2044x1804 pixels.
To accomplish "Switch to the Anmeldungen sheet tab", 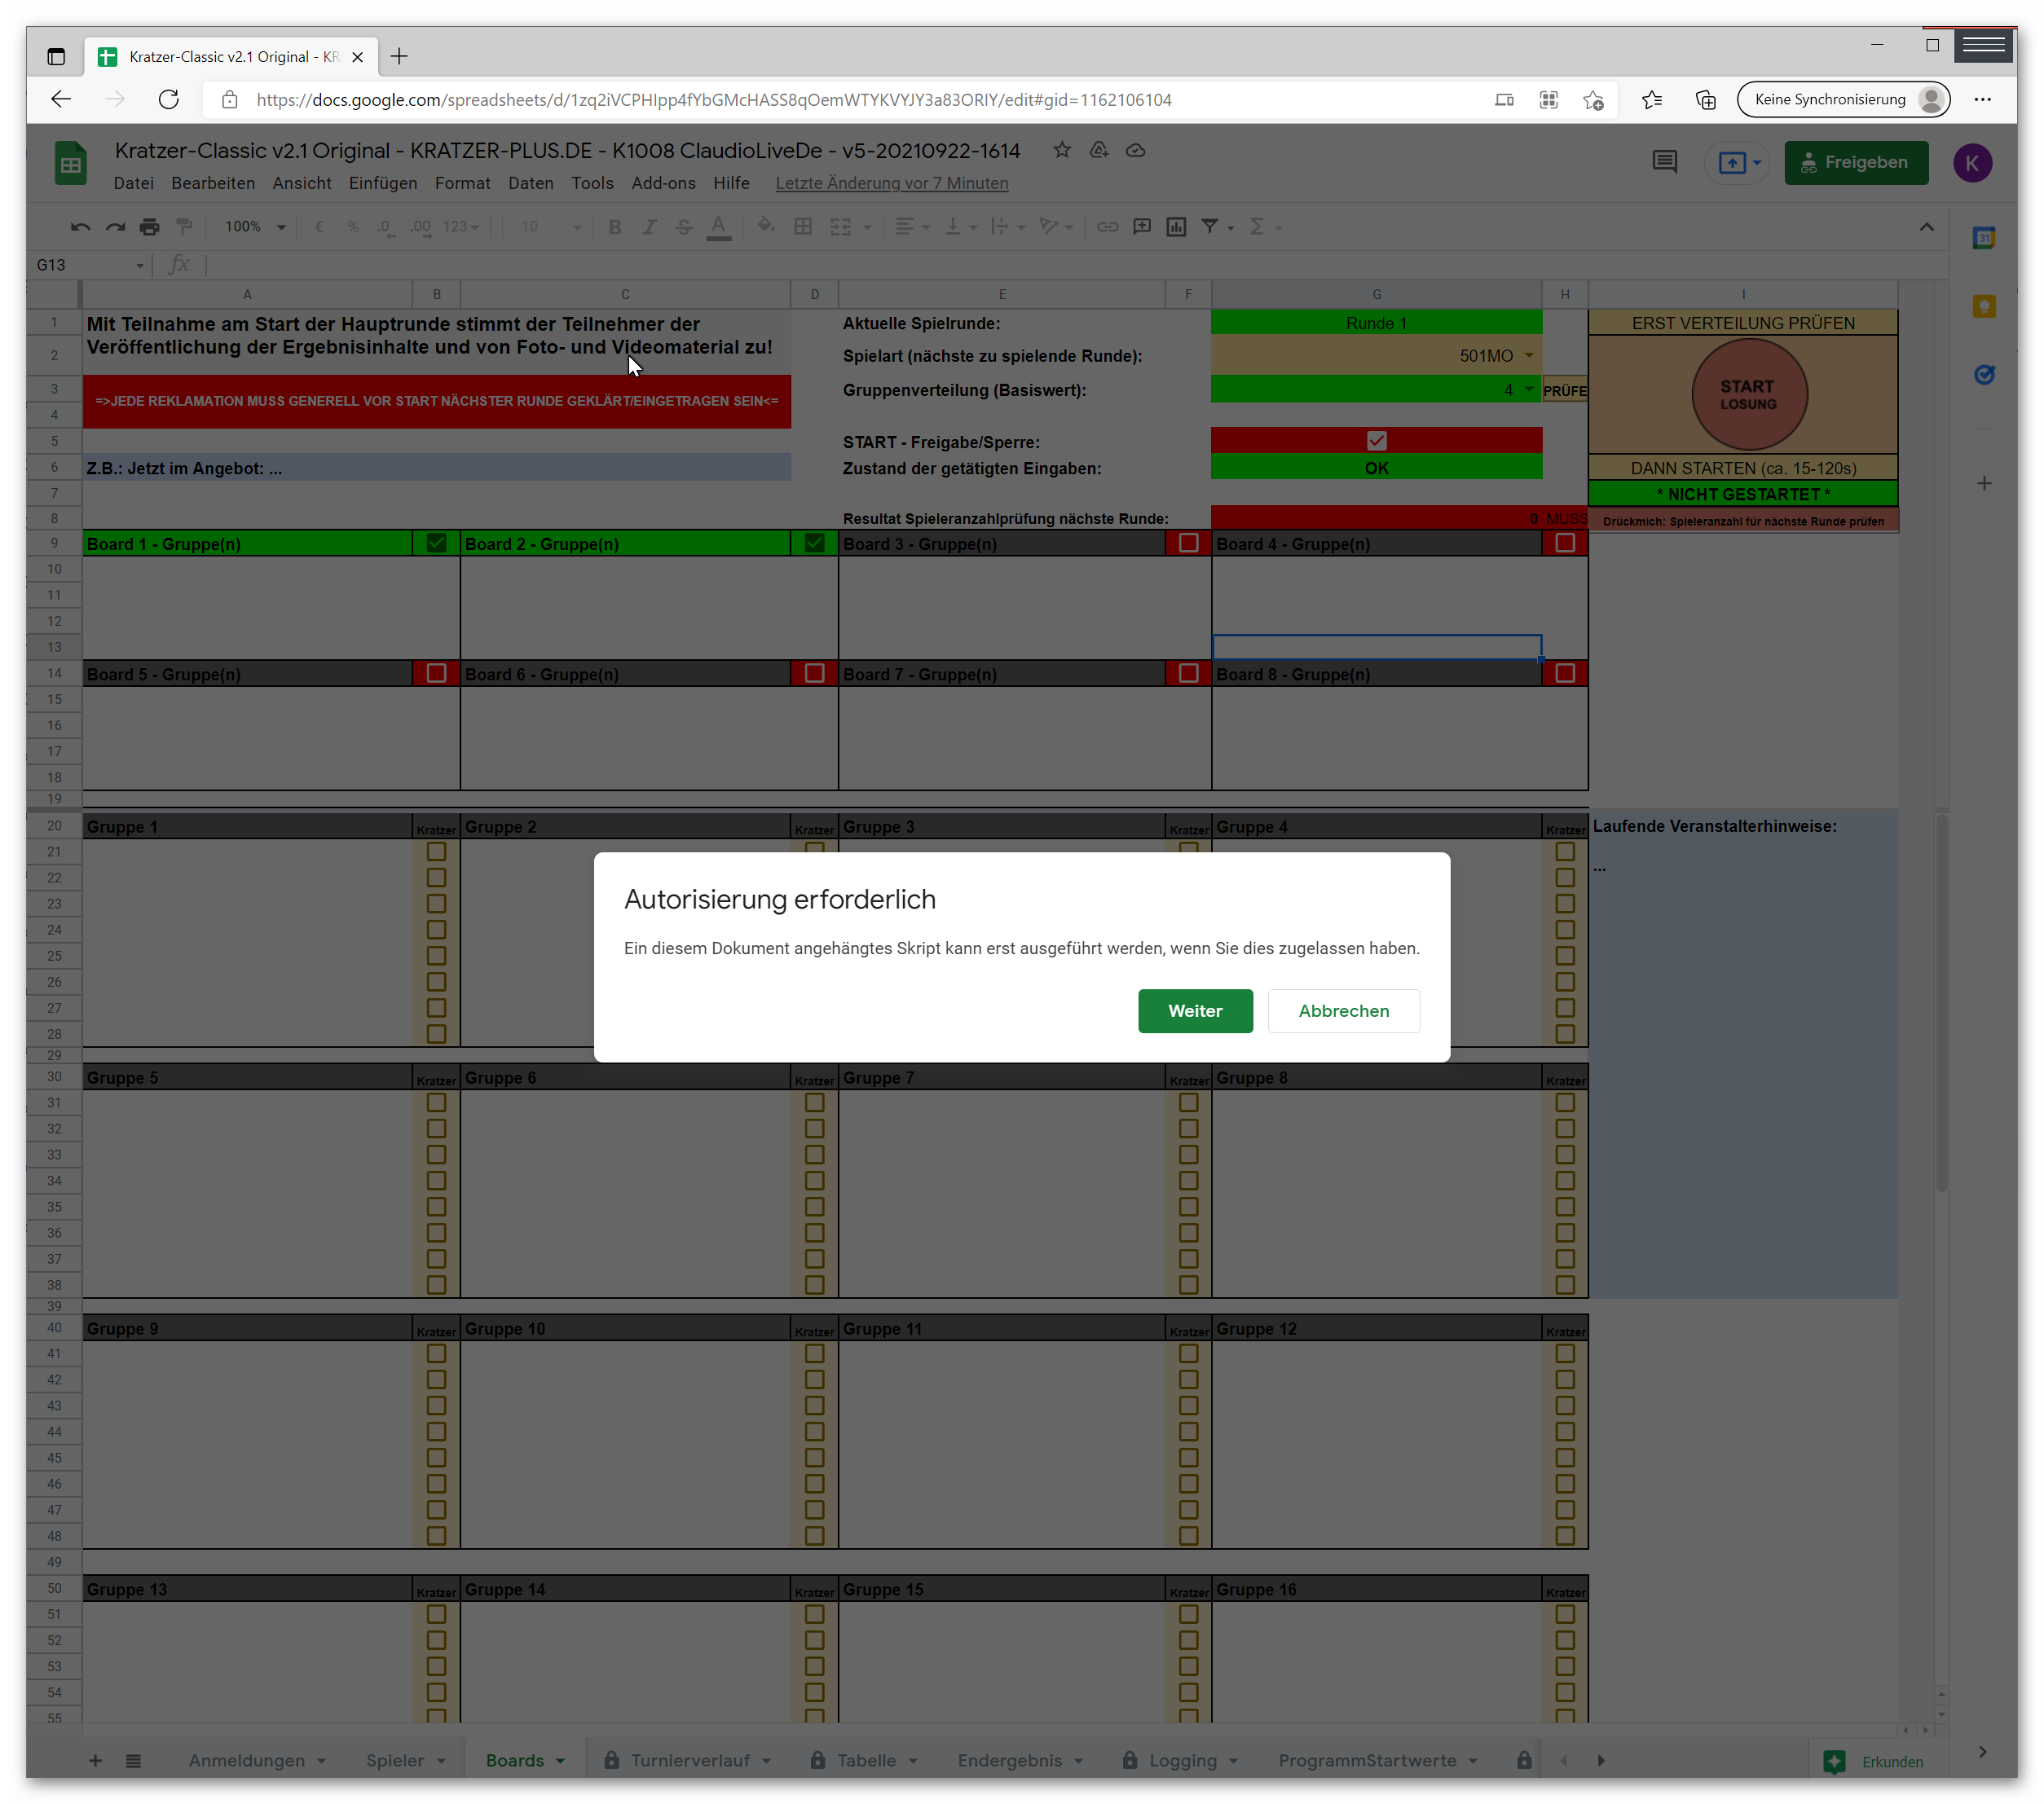I will tap(246, 1761).
